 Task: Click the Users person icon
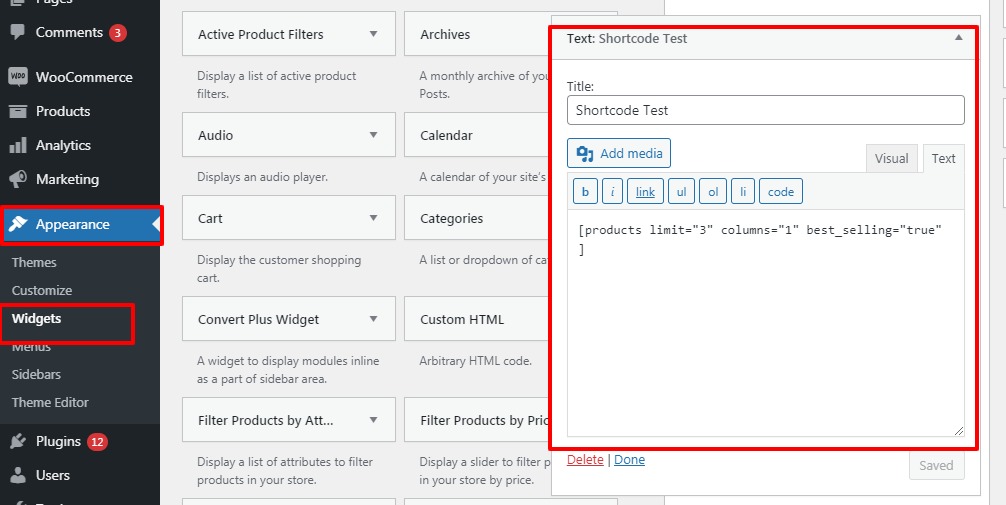[17, 475]
